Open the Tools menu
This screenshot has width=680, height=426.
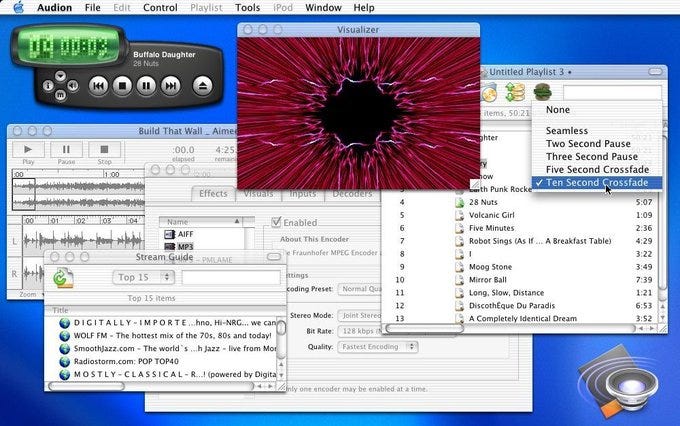(x=248, y=7)
